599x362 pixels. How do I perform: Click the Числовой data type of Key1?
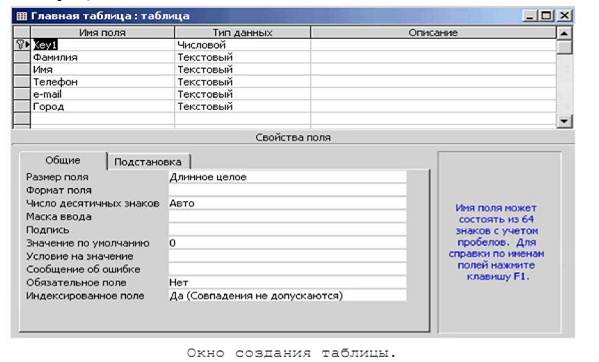[x=243, y=45]
